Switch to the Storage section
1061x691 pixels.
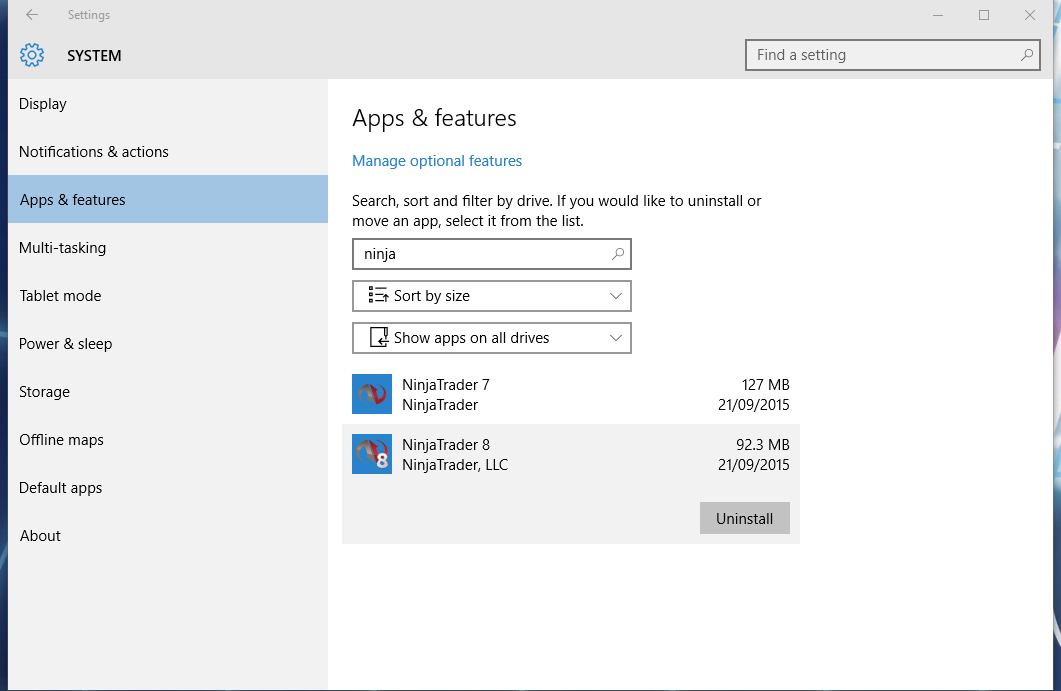tap(44, 392)
